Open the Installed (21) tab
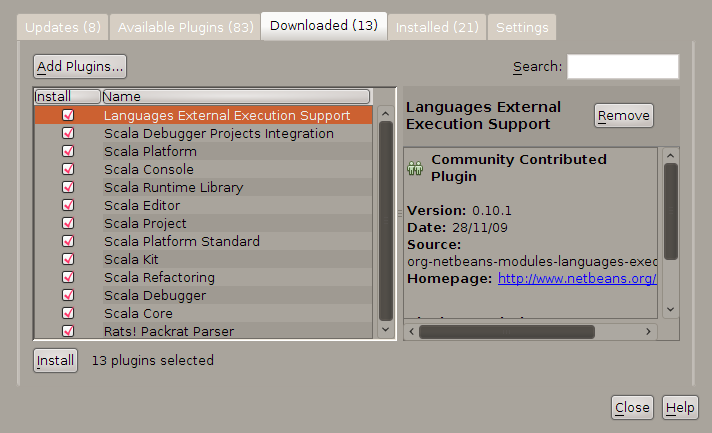The width and height of the screenshot is (712, 433). [437, 27]
